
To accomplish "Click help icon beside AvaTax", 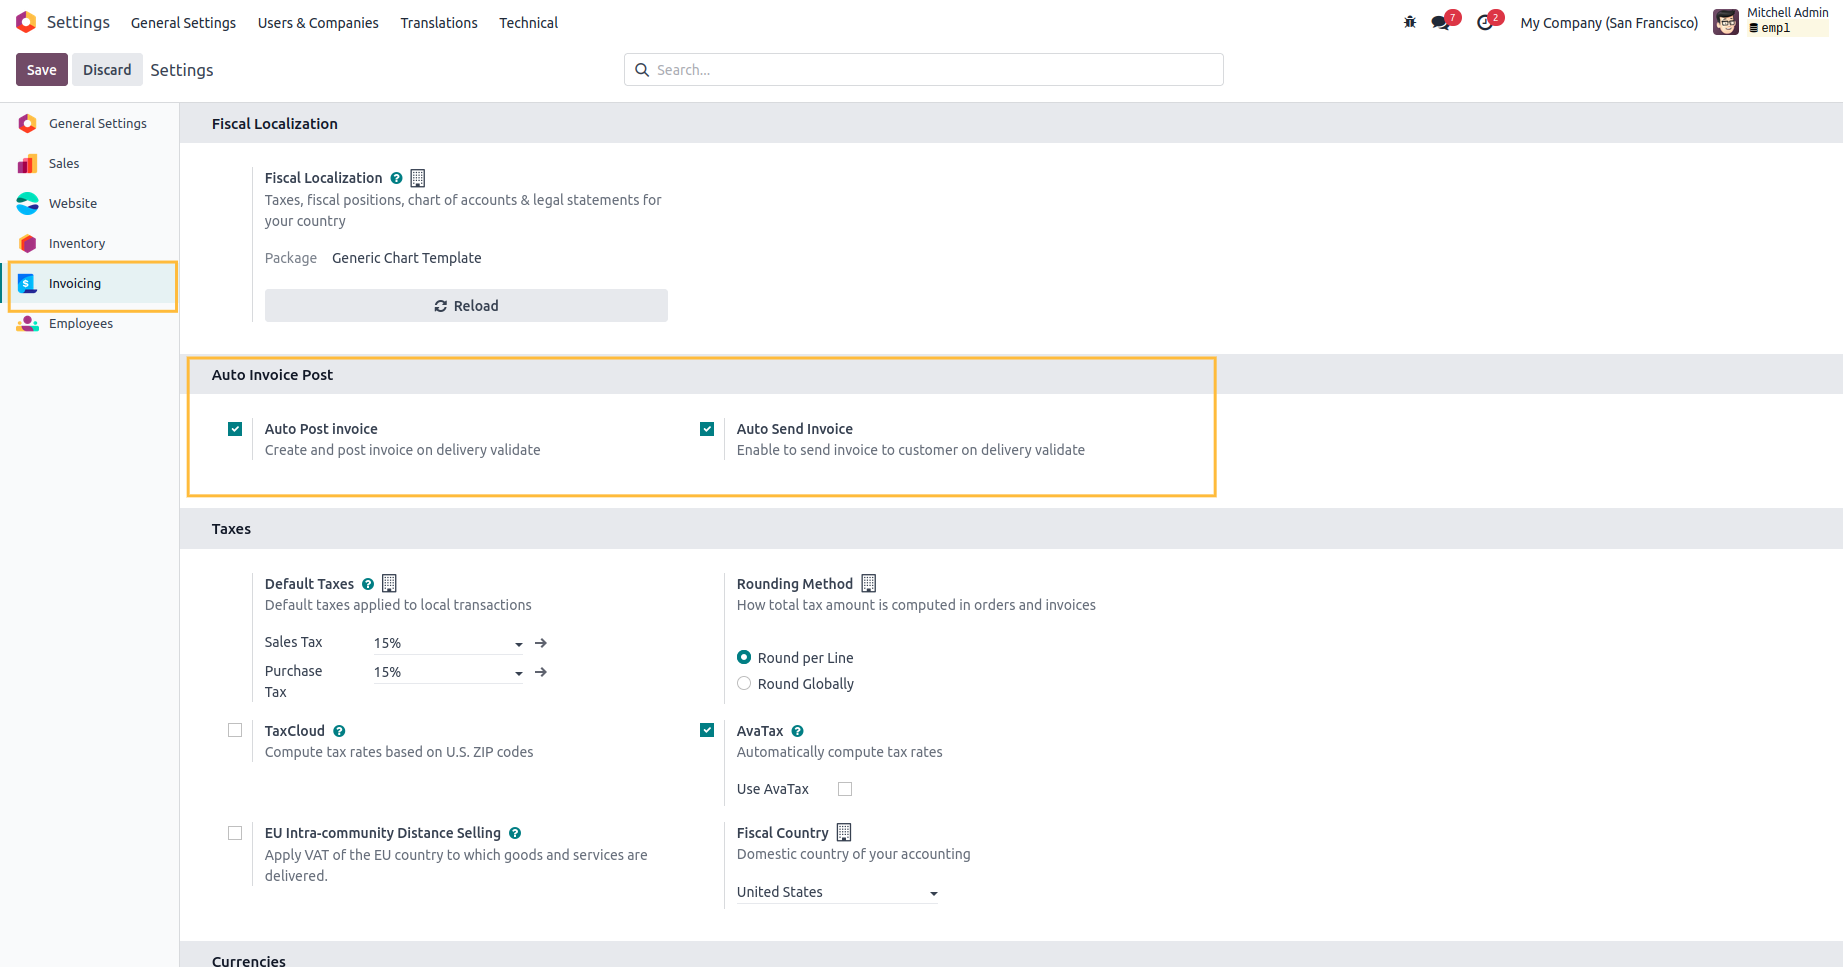I will [x=797, y=731].
